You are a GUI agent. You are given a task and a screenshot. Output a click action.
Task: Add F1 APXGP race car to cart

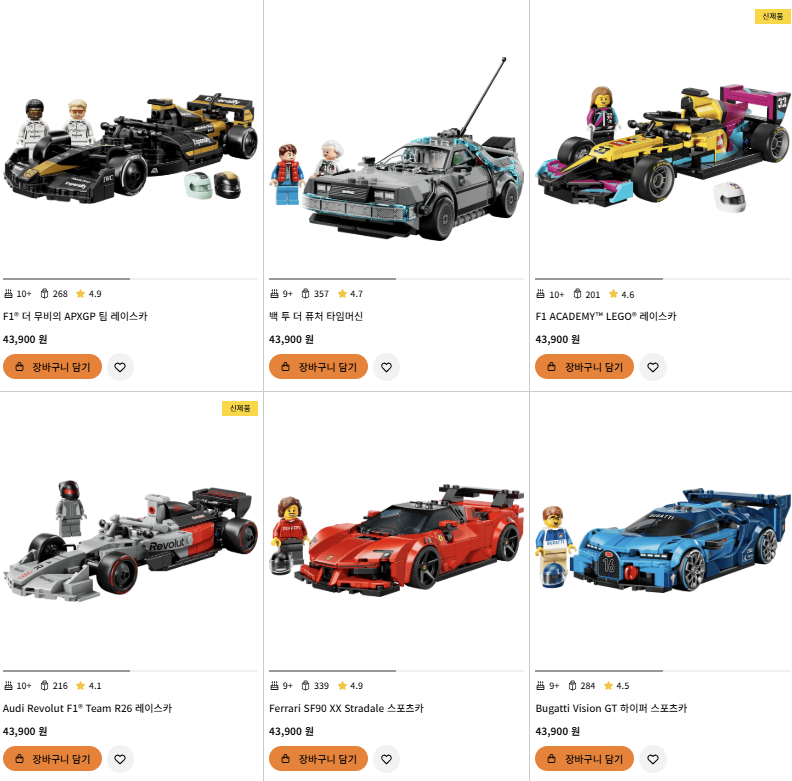(x=53, y=367)
